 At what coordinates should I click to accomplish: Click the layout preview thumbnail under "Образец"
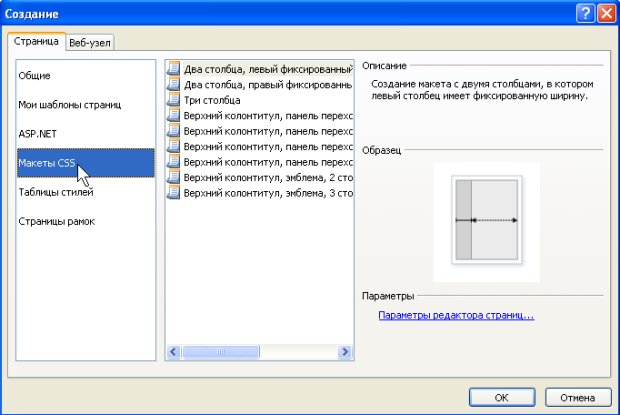486,220
